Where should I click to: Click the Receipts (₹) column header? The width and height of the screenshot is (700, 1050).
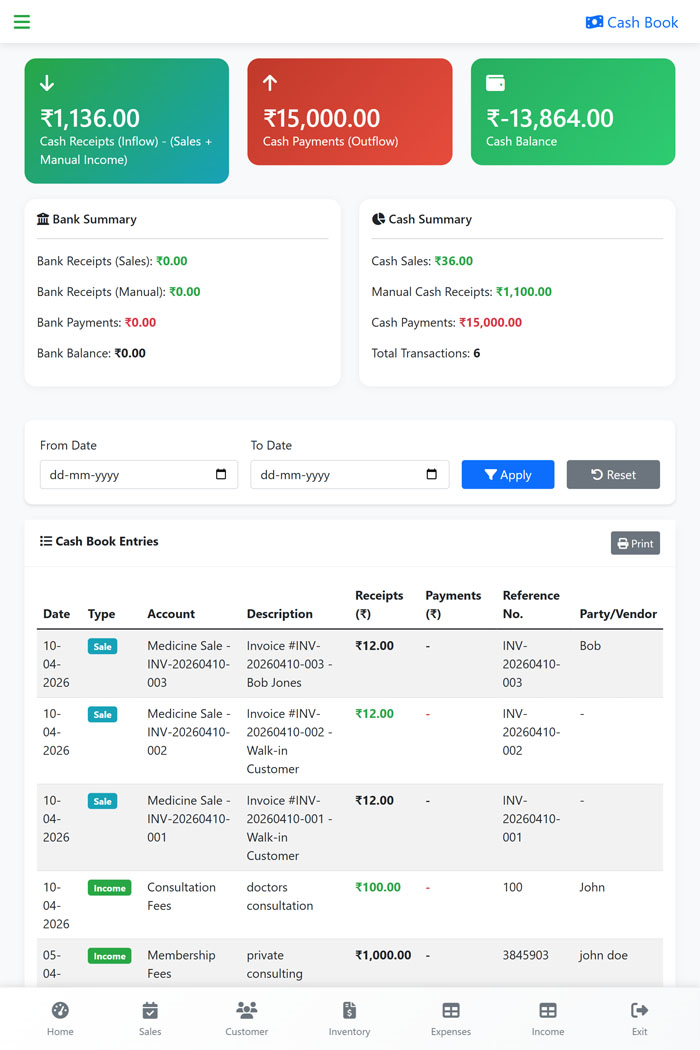coord(379,605)
